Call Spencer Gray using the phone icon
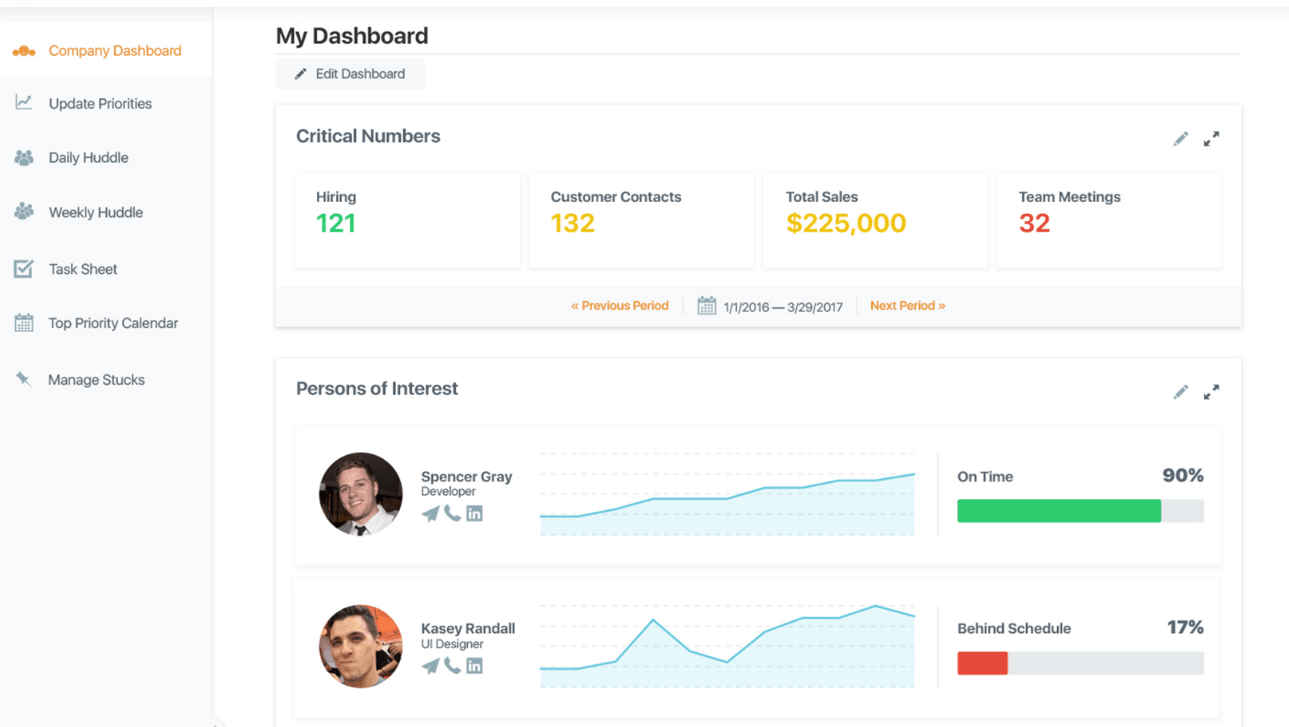Screen dimensions: 1289x727 (x=453, y=513)
